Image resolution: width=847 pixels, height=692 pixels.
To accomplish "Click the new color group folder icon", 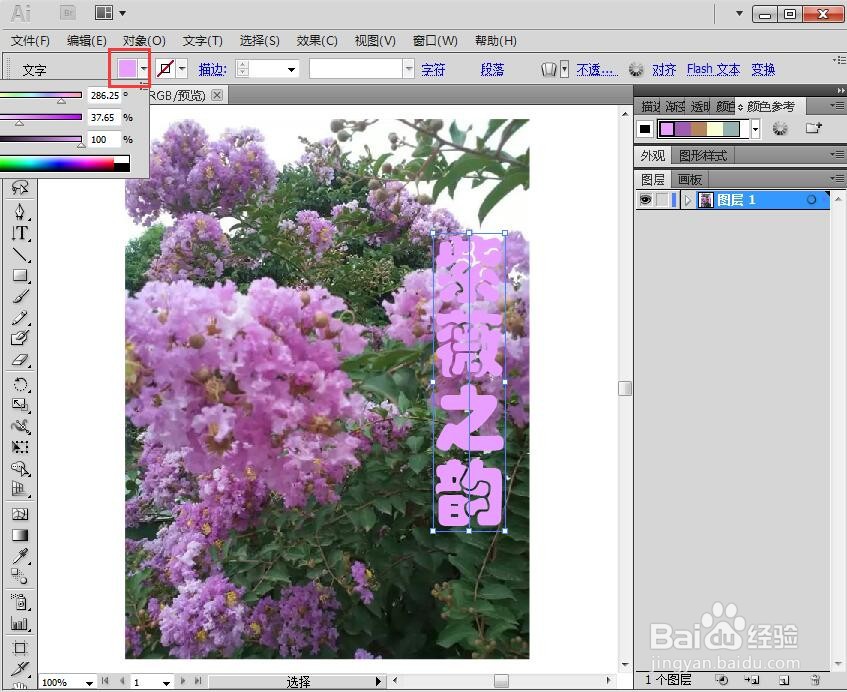I will 814,128.
